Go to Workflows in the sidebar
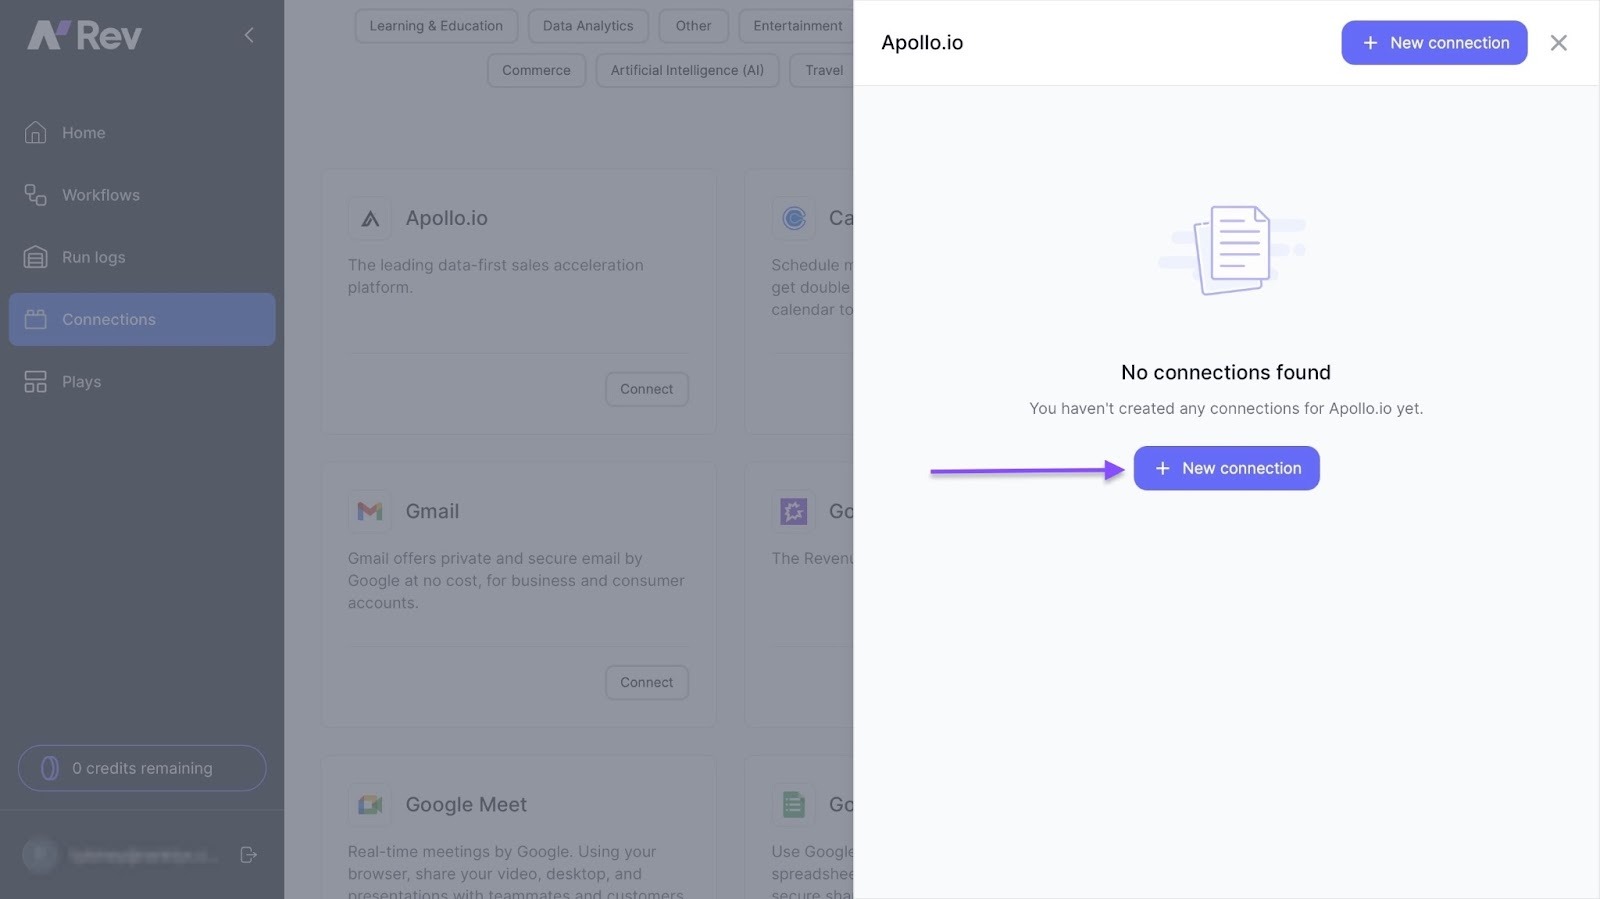The height and width of the screenshot is (899, 1600). (142, 195)
